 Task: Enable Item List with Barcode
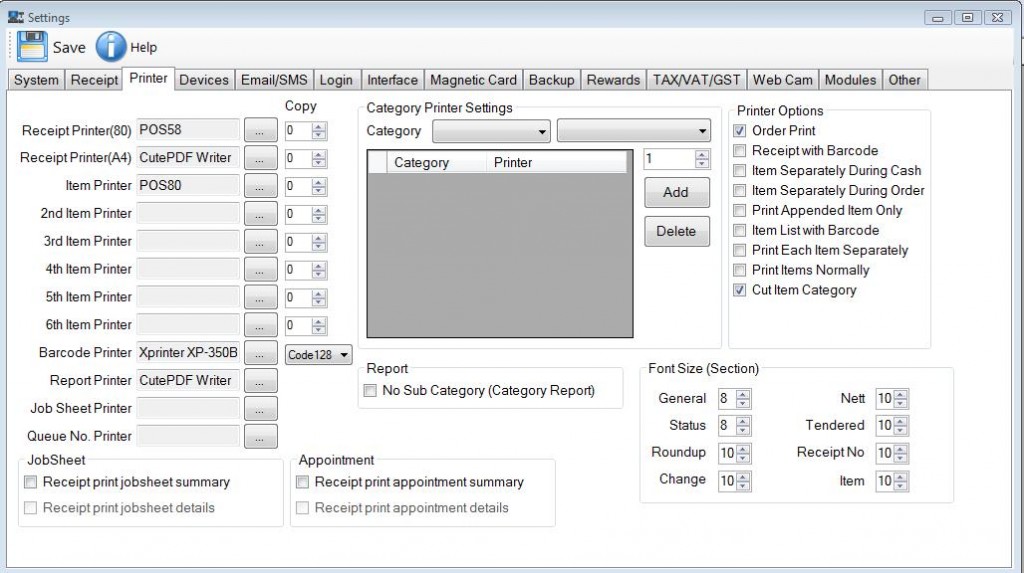point(739,231)
